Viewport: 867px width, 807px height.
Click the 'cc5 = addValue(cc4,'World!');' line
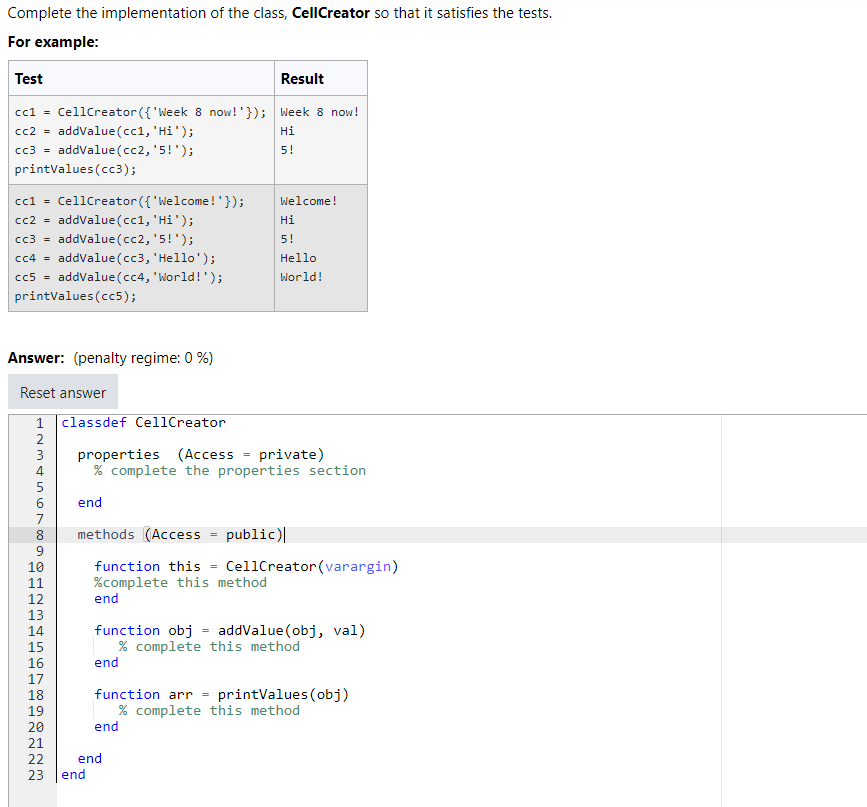119,277
